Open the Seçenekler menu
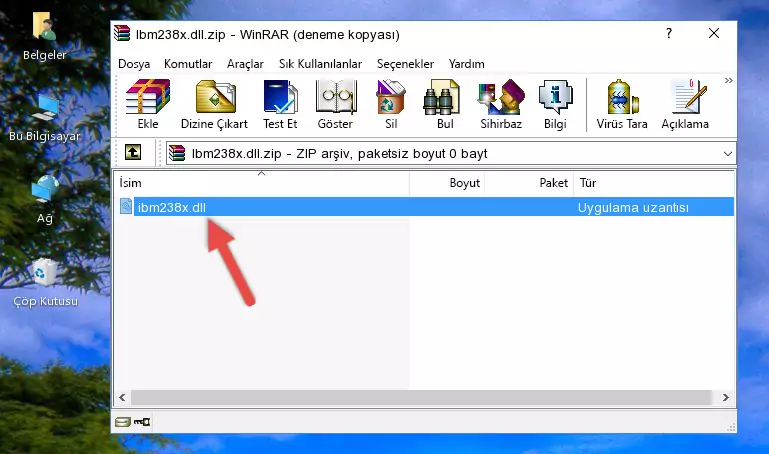This screenshot has height=454, width=769. [405, 64]
